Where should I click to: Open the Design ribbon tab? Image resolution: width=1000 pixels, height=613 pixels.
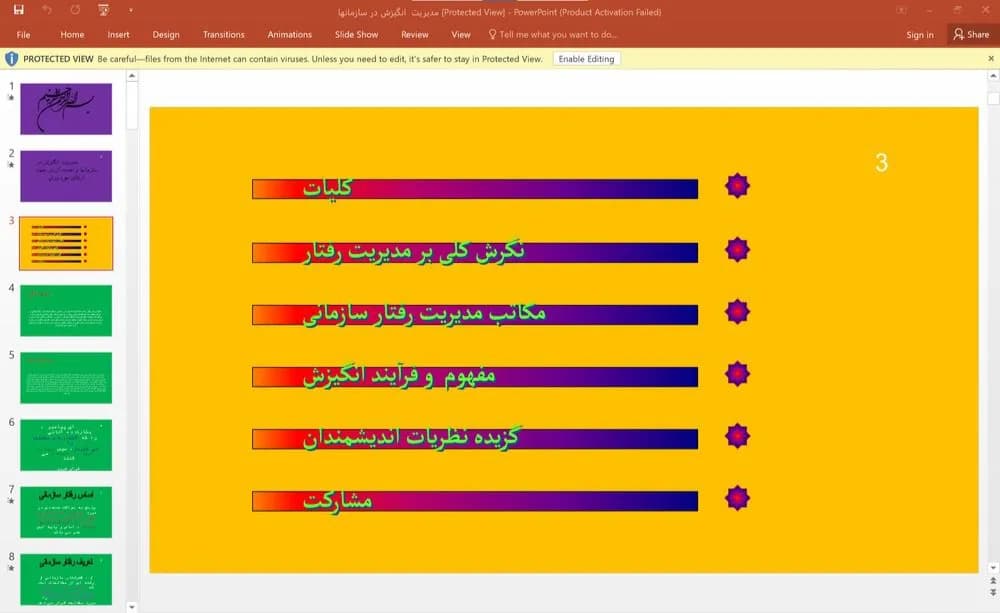tap(166, 34)
